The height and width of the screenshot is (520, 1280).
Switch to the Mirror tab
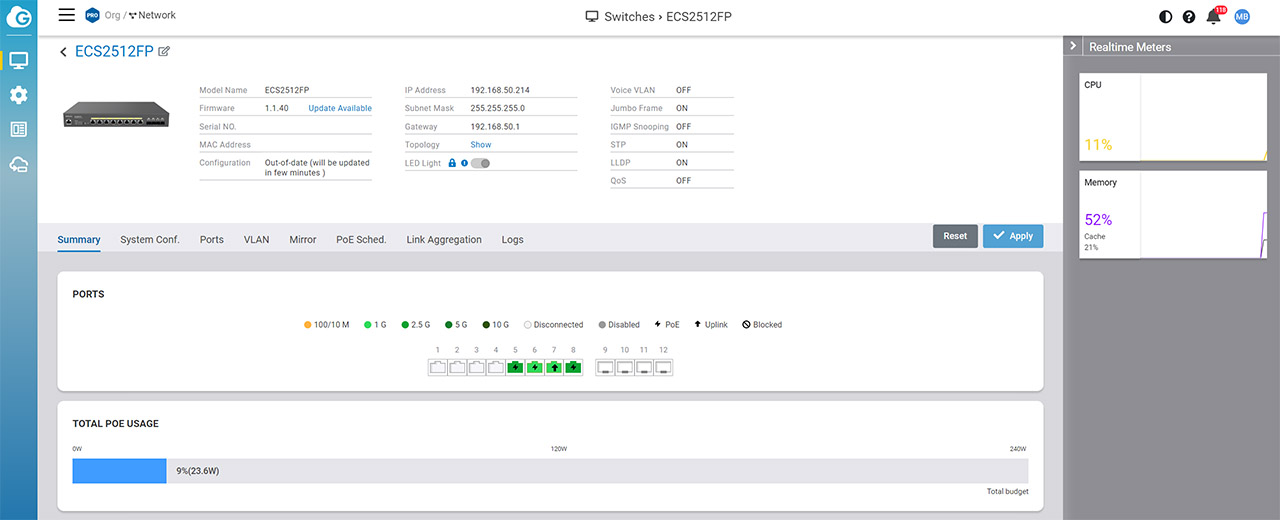click(x=303, y=239)
